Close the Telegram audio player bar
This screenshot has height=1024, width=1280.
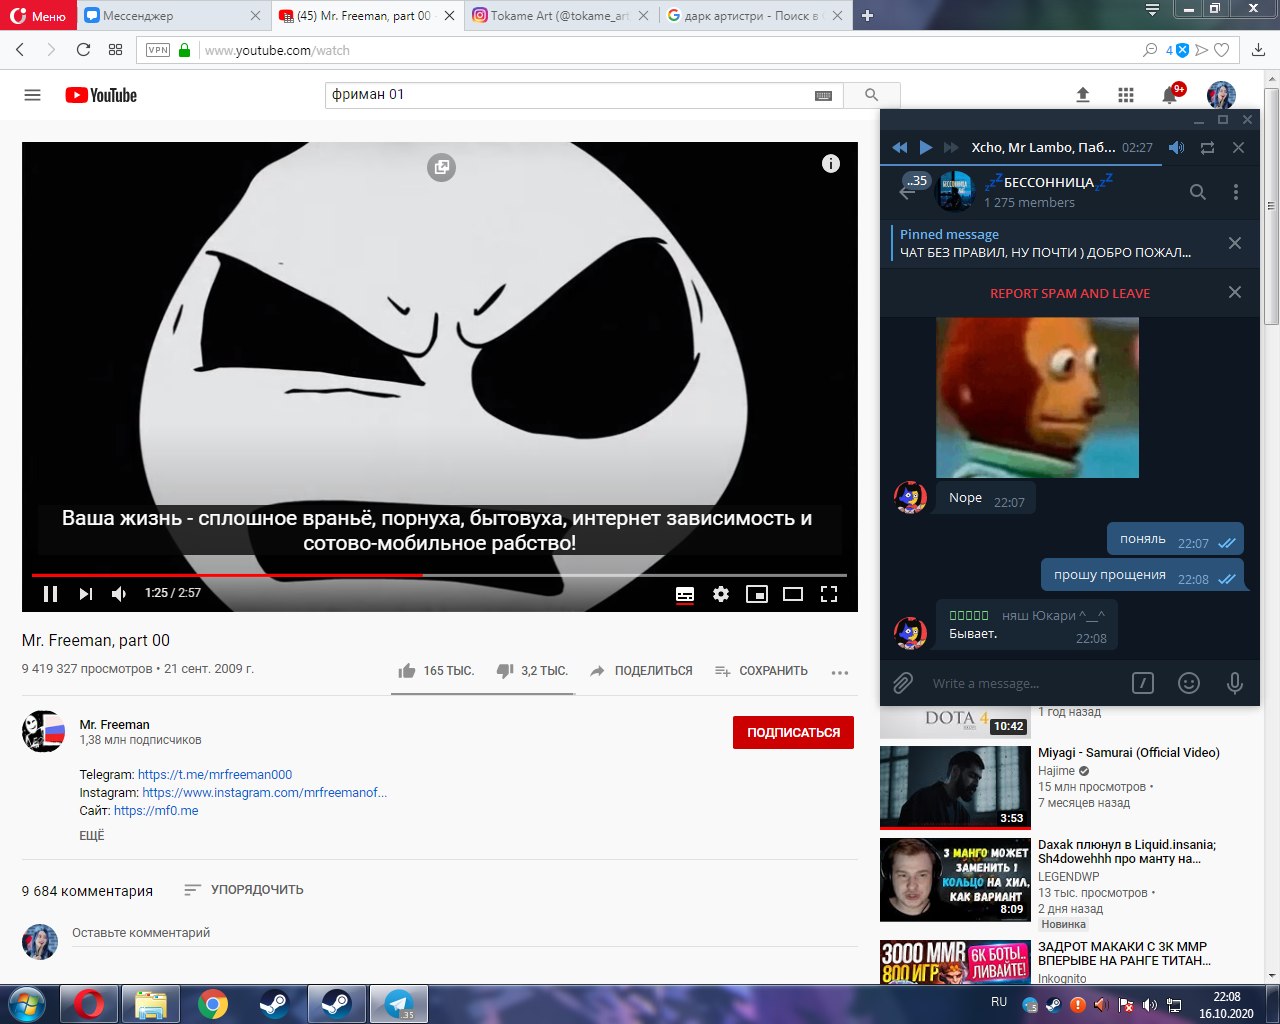coord(1238,147)
